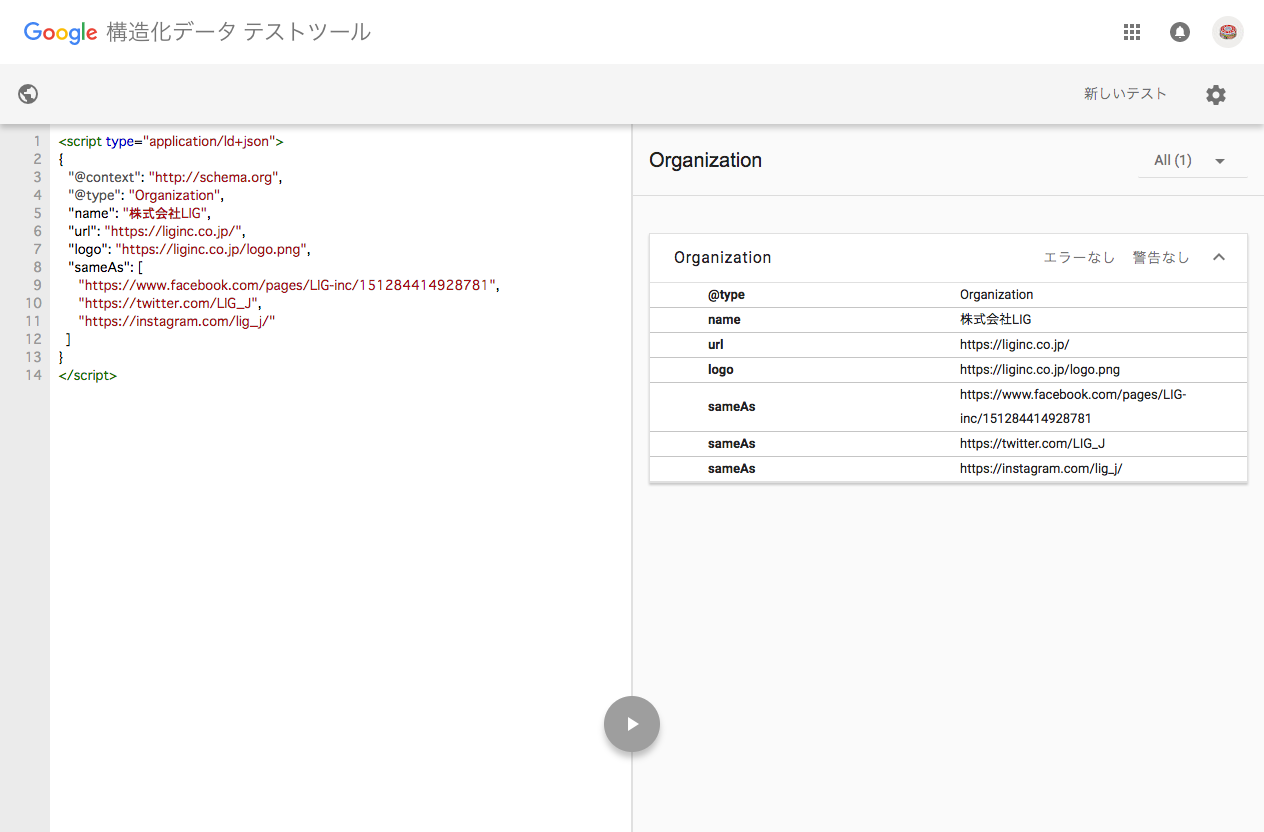Start a new test with 新しいテスト

1125,94
